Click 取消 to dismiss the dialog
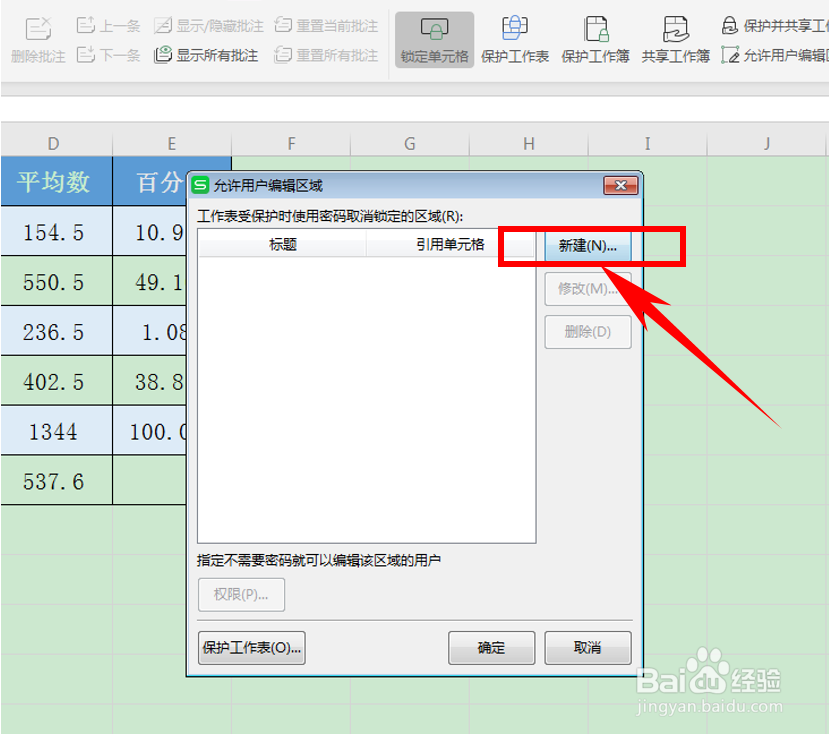The width and height of the screenshot is (829, 735). click(587, 648)
